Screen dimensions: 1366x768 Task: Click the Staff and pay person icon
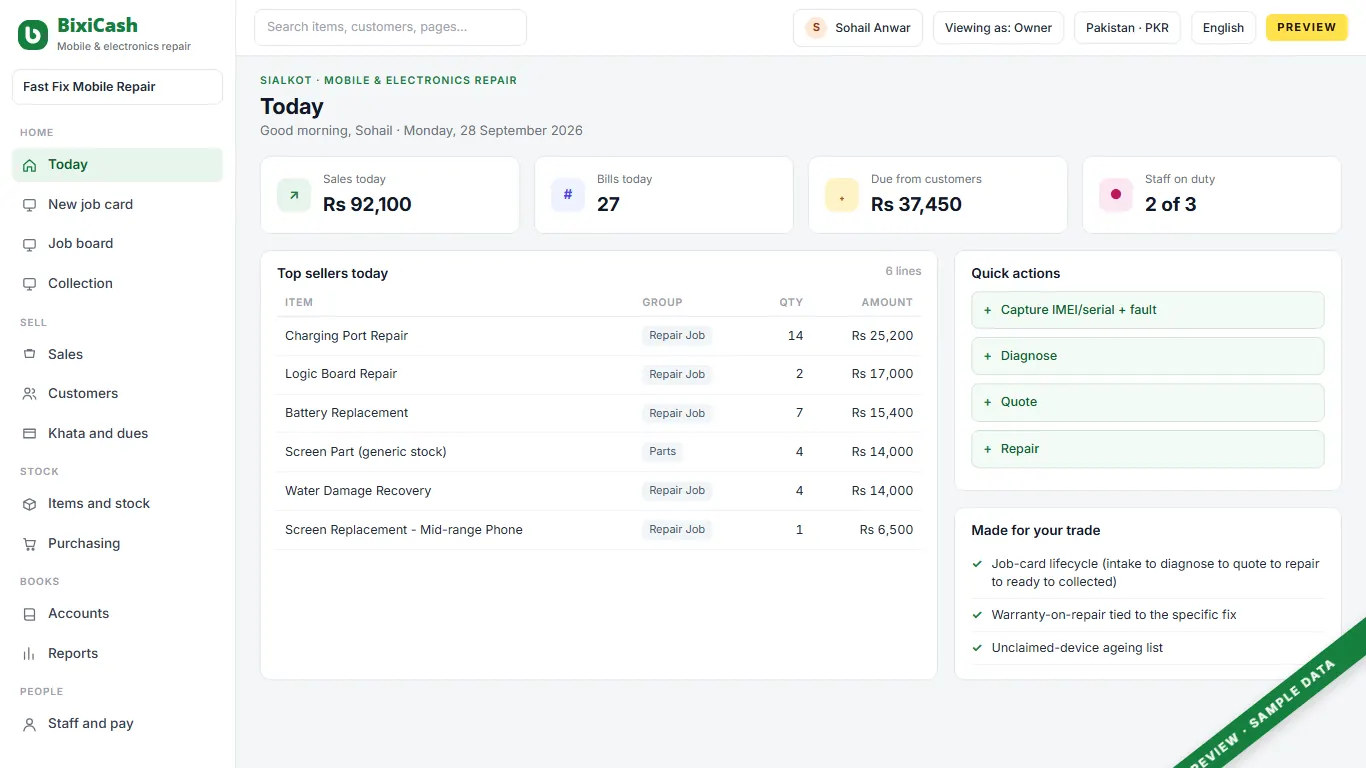pos(29,724)
